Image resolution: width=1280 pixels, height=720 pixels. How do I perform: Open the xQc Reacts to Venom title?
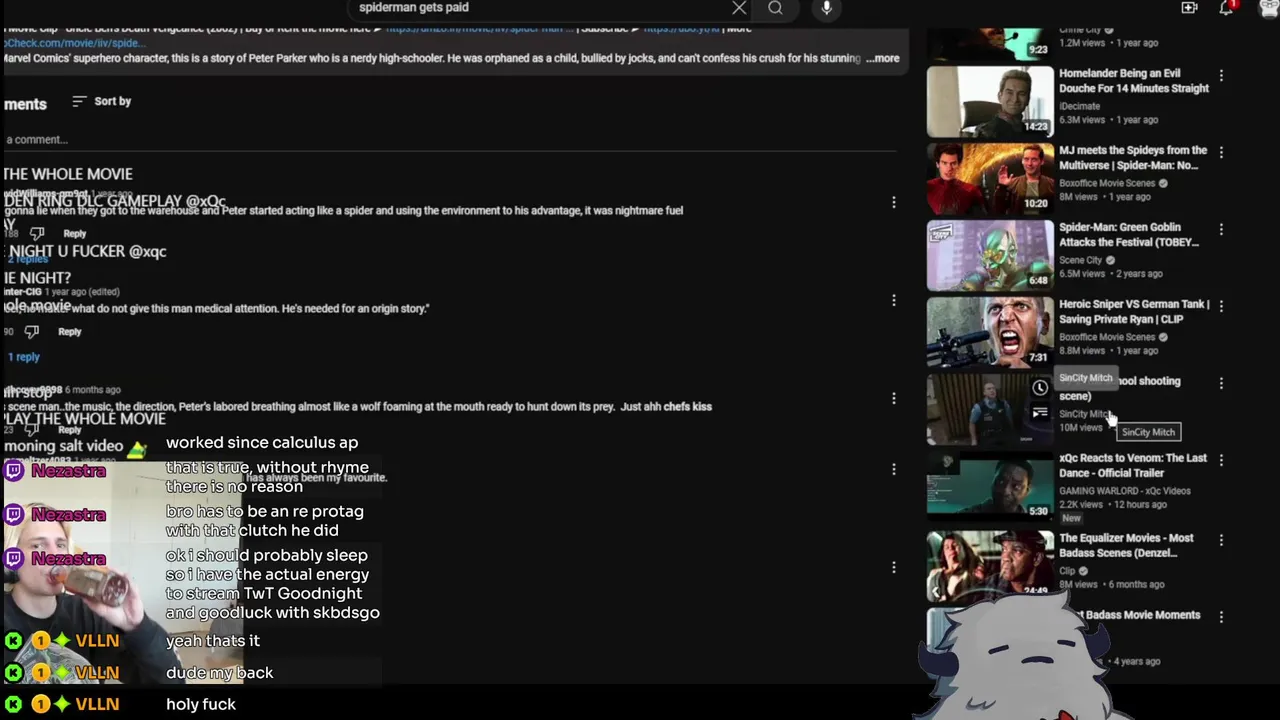pyautogui.click(x=1133, y=466)
